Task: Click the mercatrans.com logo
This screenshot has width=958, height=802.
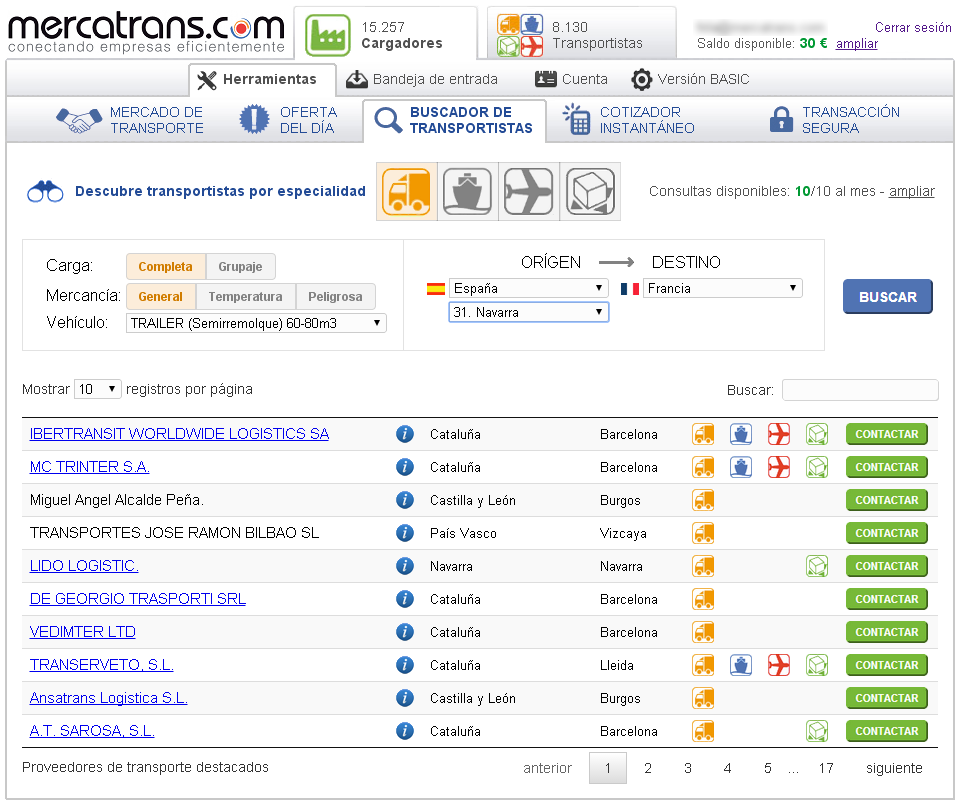Action: (146, 32)
